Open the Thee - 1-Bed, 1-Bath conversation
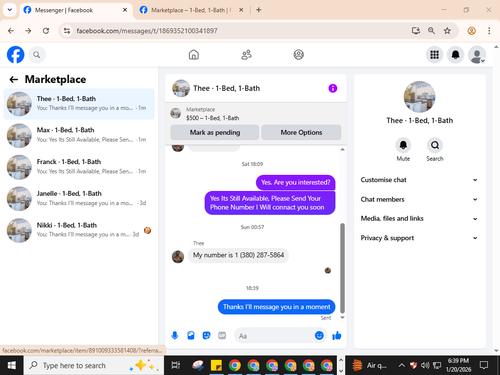This screenshot has width=500, height=375. (79, 104)
